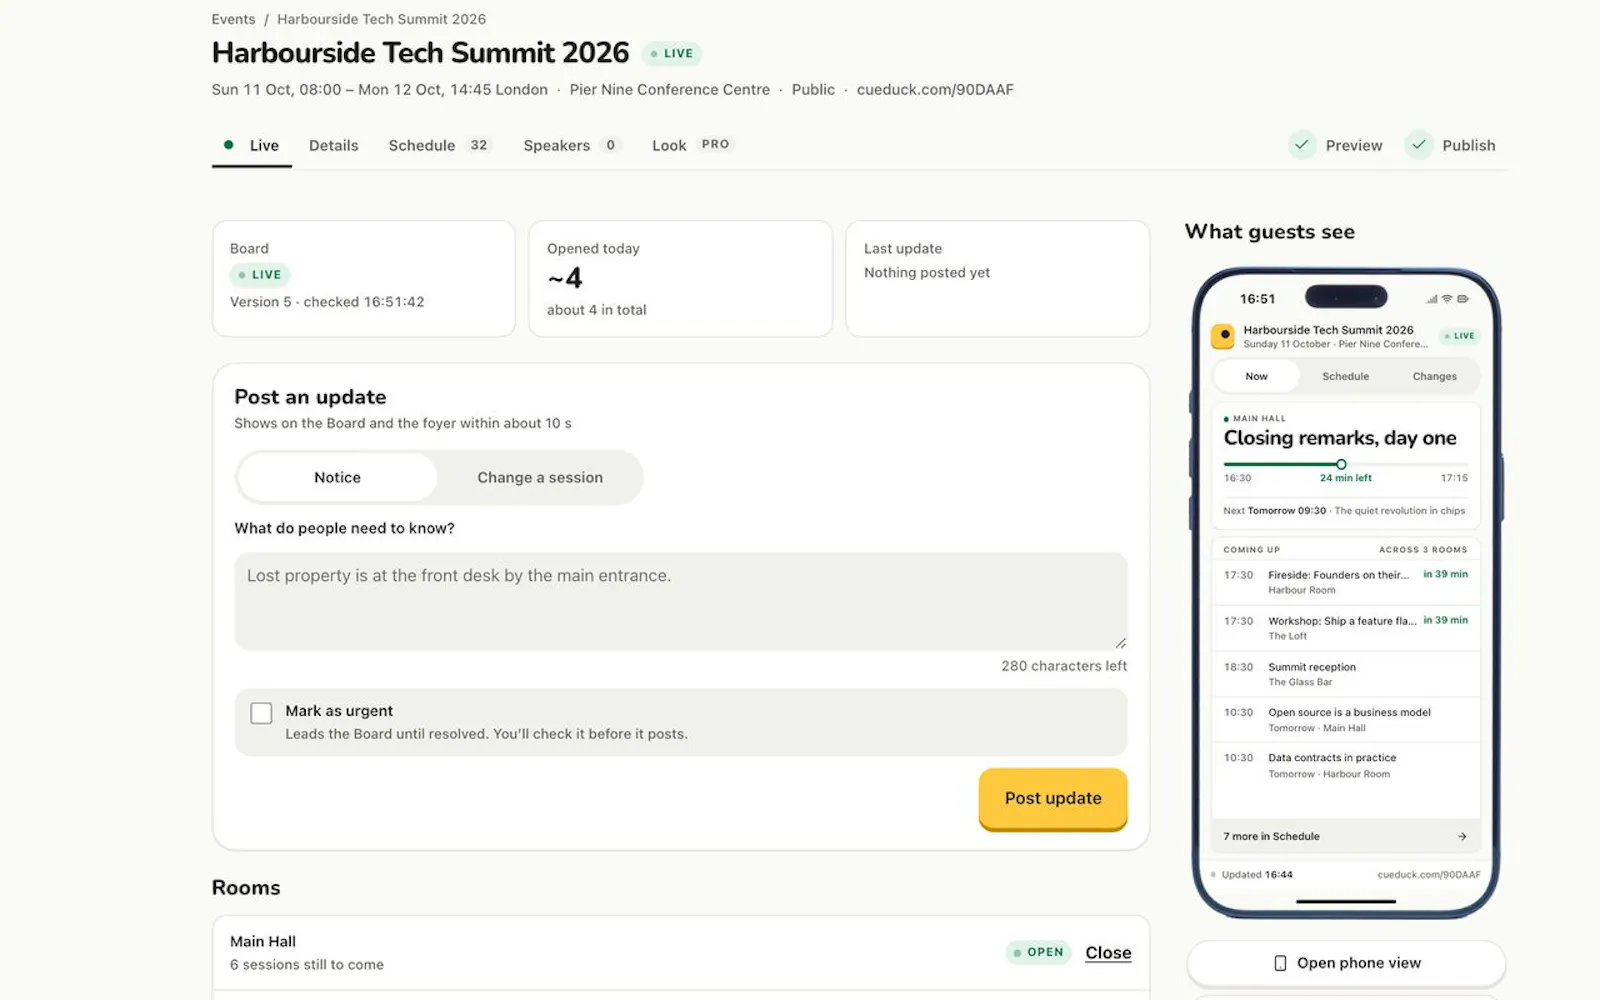Click the LIVE badge in Board card
The image size is (1600, 1000).
point(260,275)
